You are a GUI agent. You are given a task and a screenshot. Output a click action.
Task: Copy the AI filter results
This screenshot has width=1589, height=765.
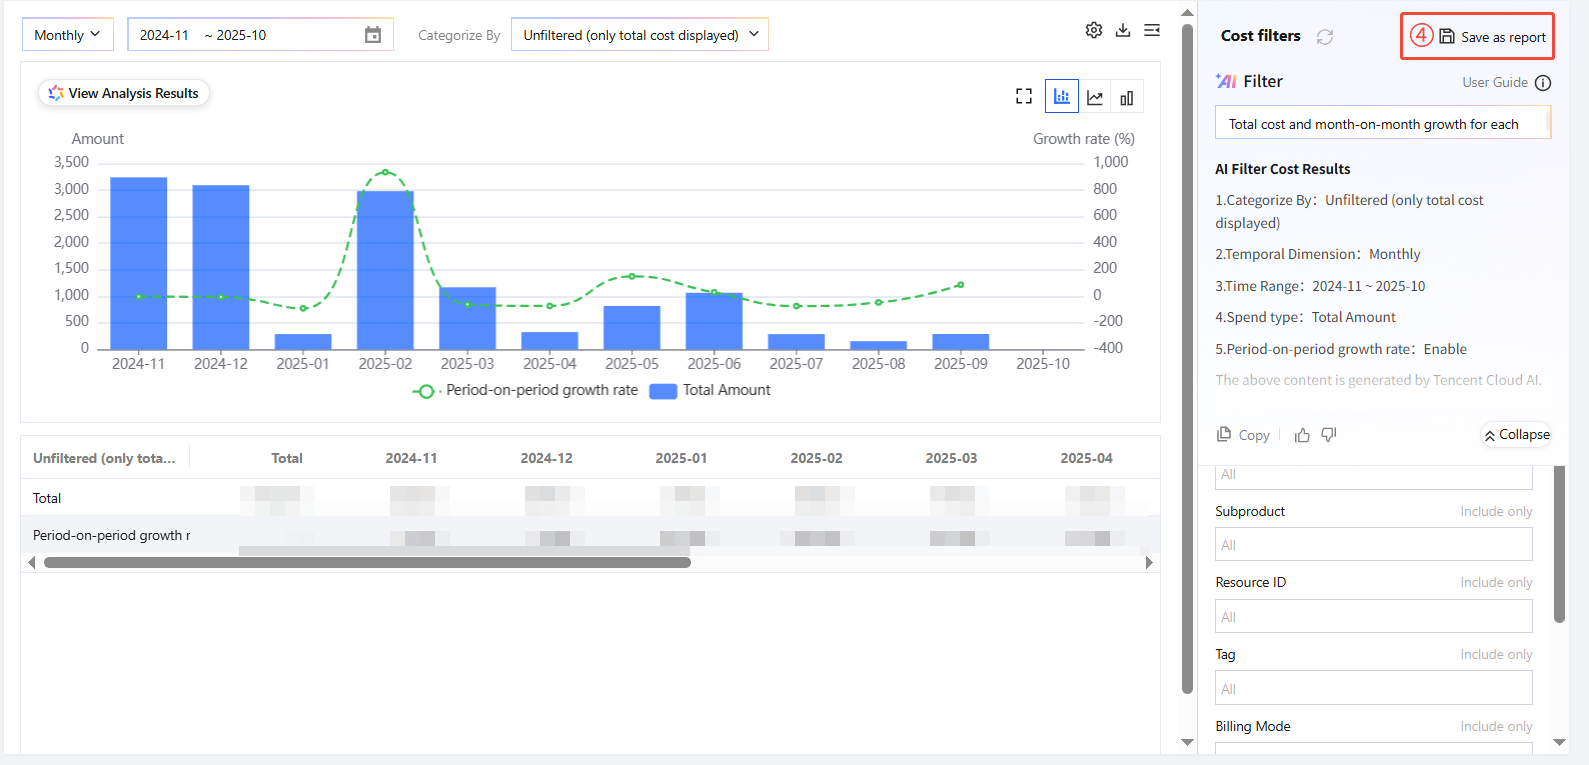coord(1243,435)
